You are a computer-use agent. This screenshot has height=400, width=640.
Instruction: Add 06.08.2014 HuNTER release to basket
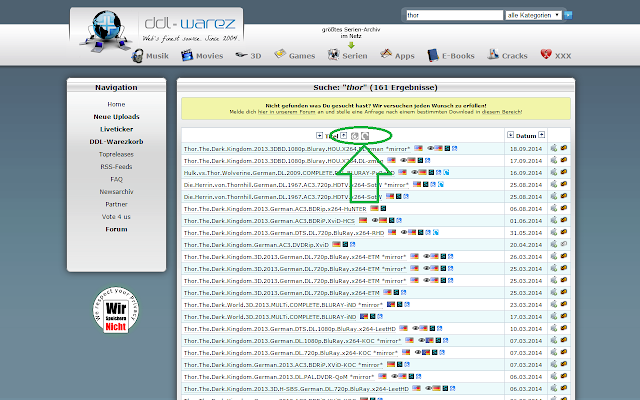click(553, 208)
